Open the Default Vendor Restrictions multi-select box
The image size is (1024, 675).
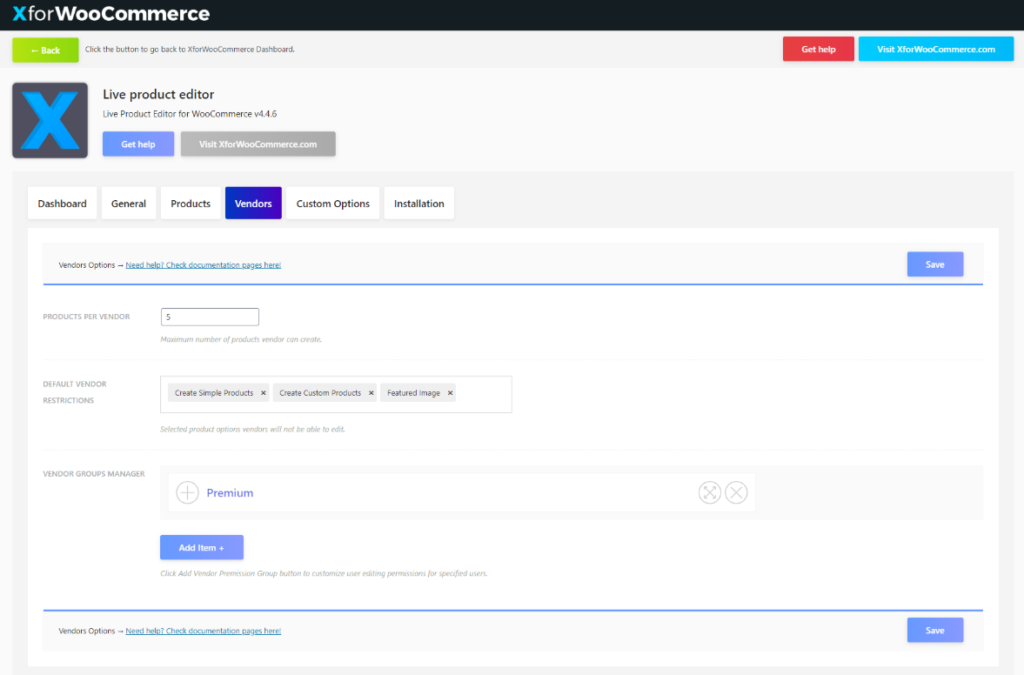(x=336, y=394)
